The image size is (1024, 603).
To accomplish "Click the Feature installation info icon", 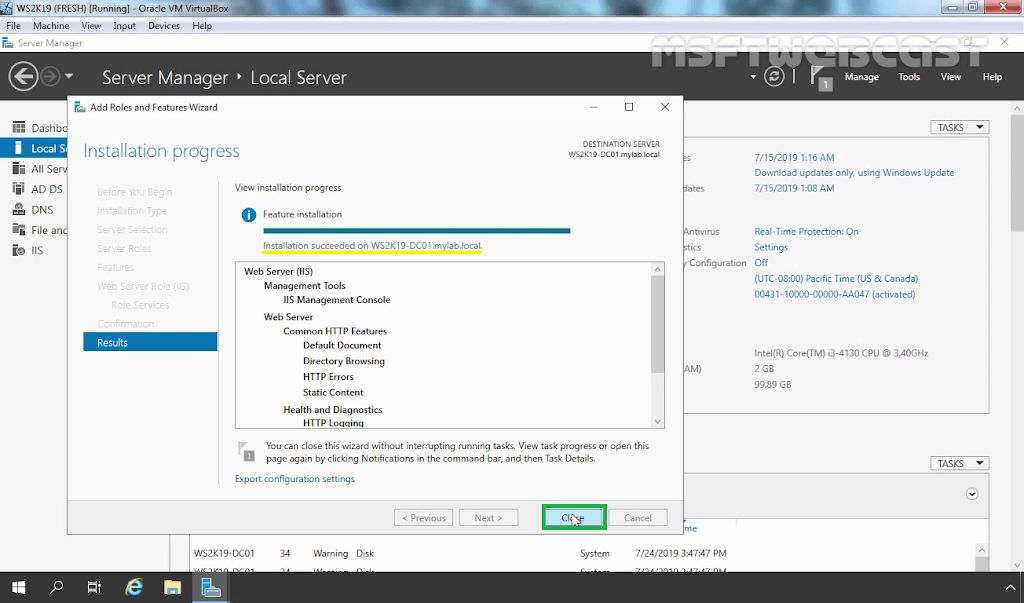I will click(x=248, y=214).
